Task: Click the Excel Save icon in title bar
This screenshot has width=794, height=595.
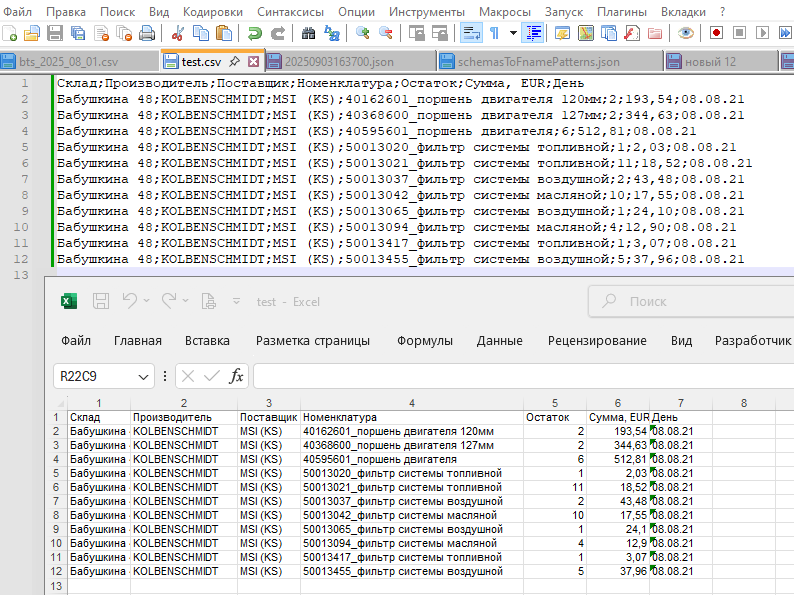Action: 101,301
